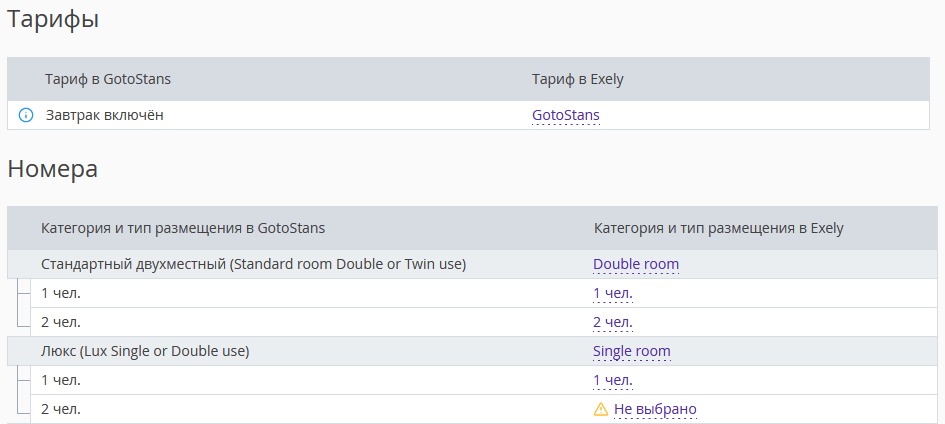Open the Single room category selector
945x424 pixels.
pyautogui.click(x=632, y=351)
